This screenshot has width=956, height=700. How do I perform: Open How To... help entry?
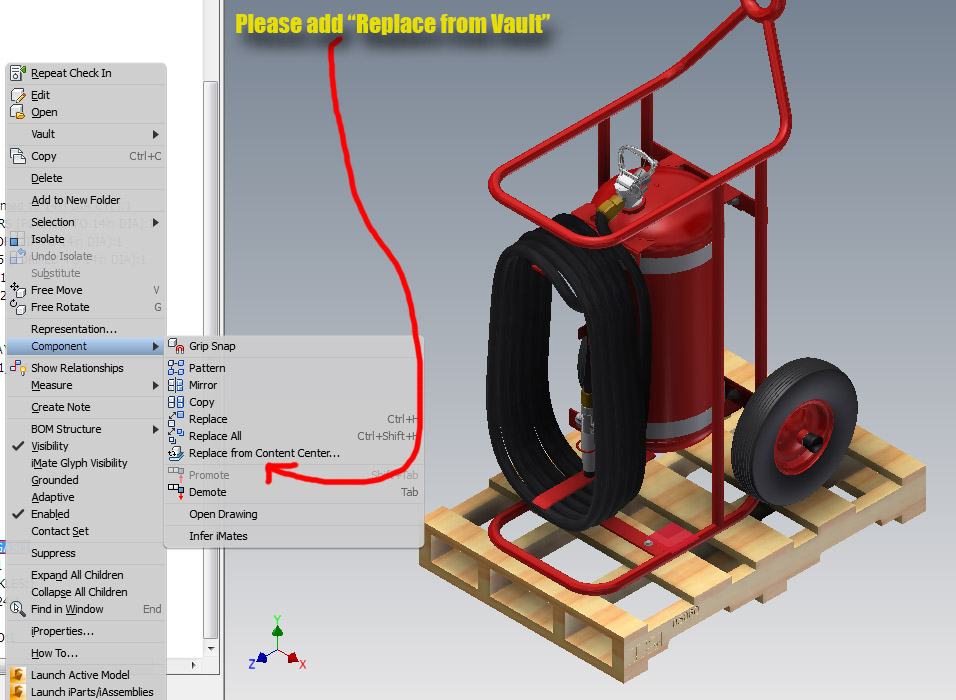(x=85, y=653)
